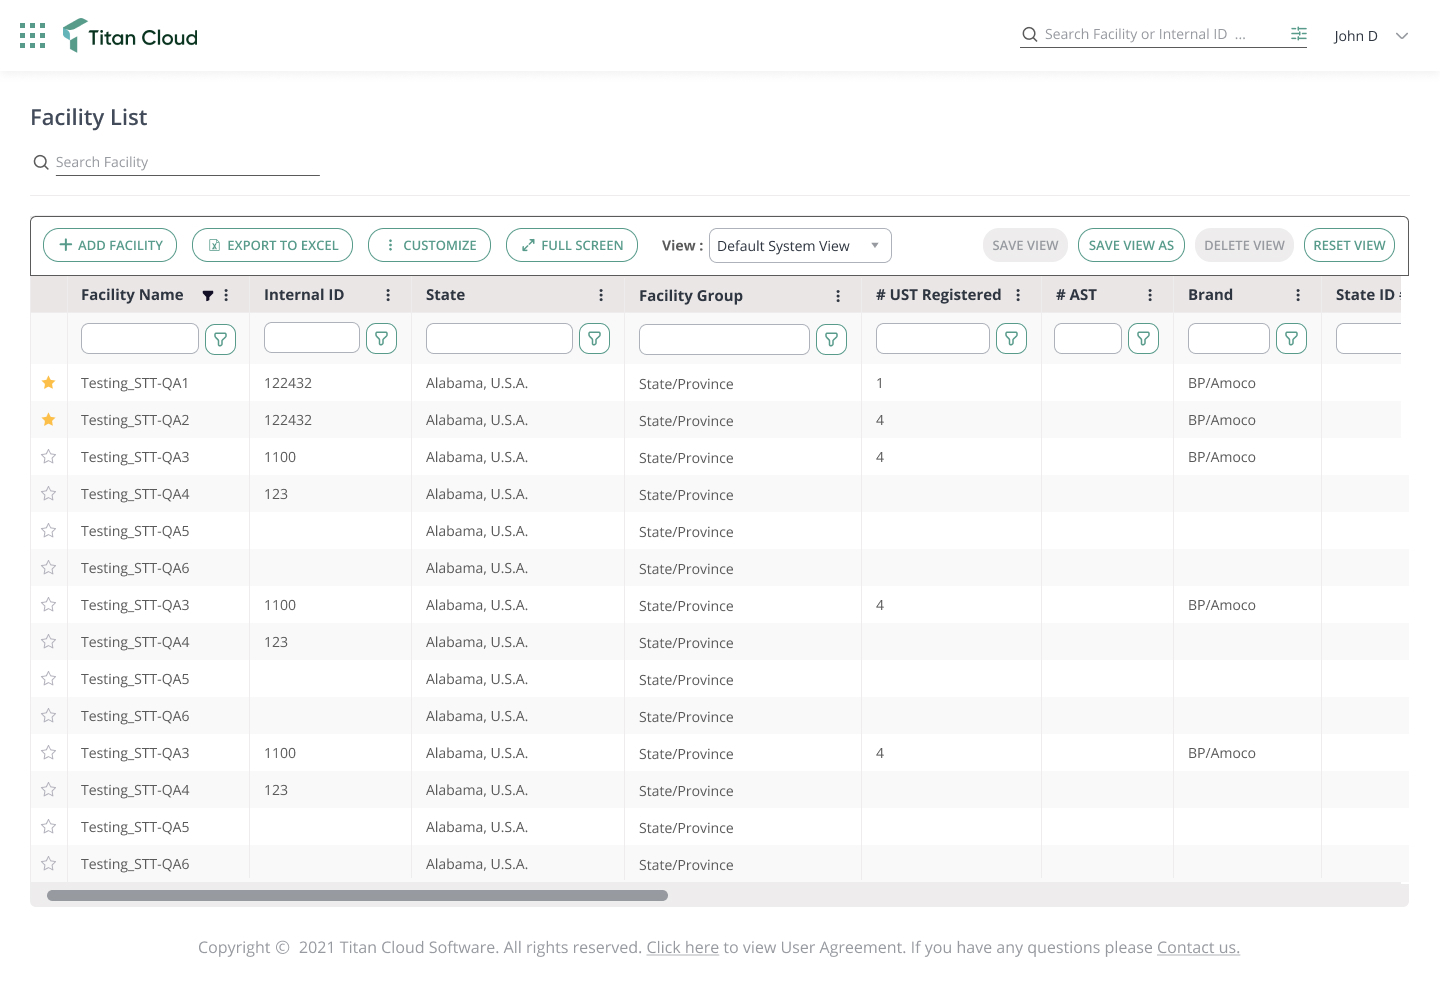Sort by # UST Registered header
The image size is (1440, 990).
point(938,295)
